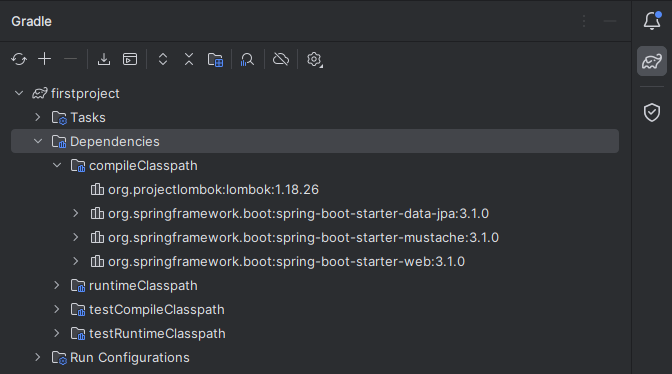Expand runtimeClasspath node
The height and width of the screenshot is (374, 672).
[57, 285]
